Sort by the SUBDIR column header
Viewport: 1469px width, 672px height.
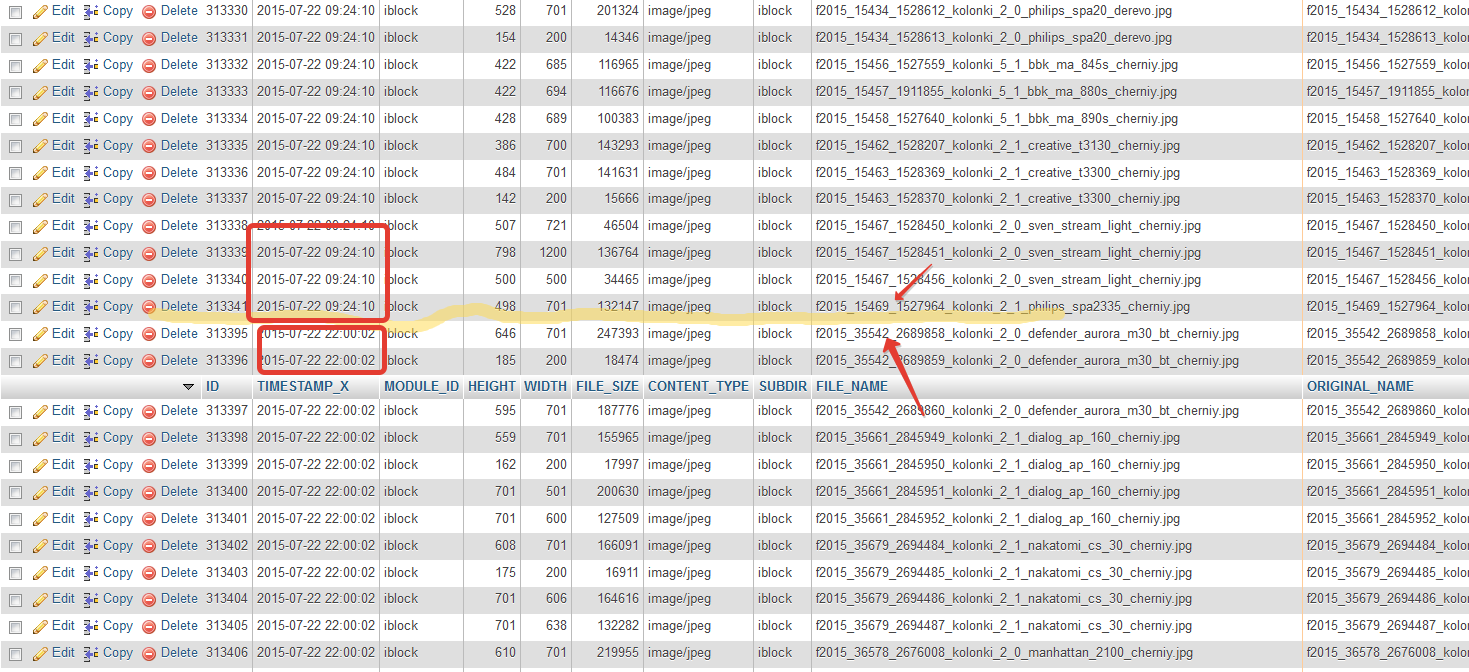782,386
